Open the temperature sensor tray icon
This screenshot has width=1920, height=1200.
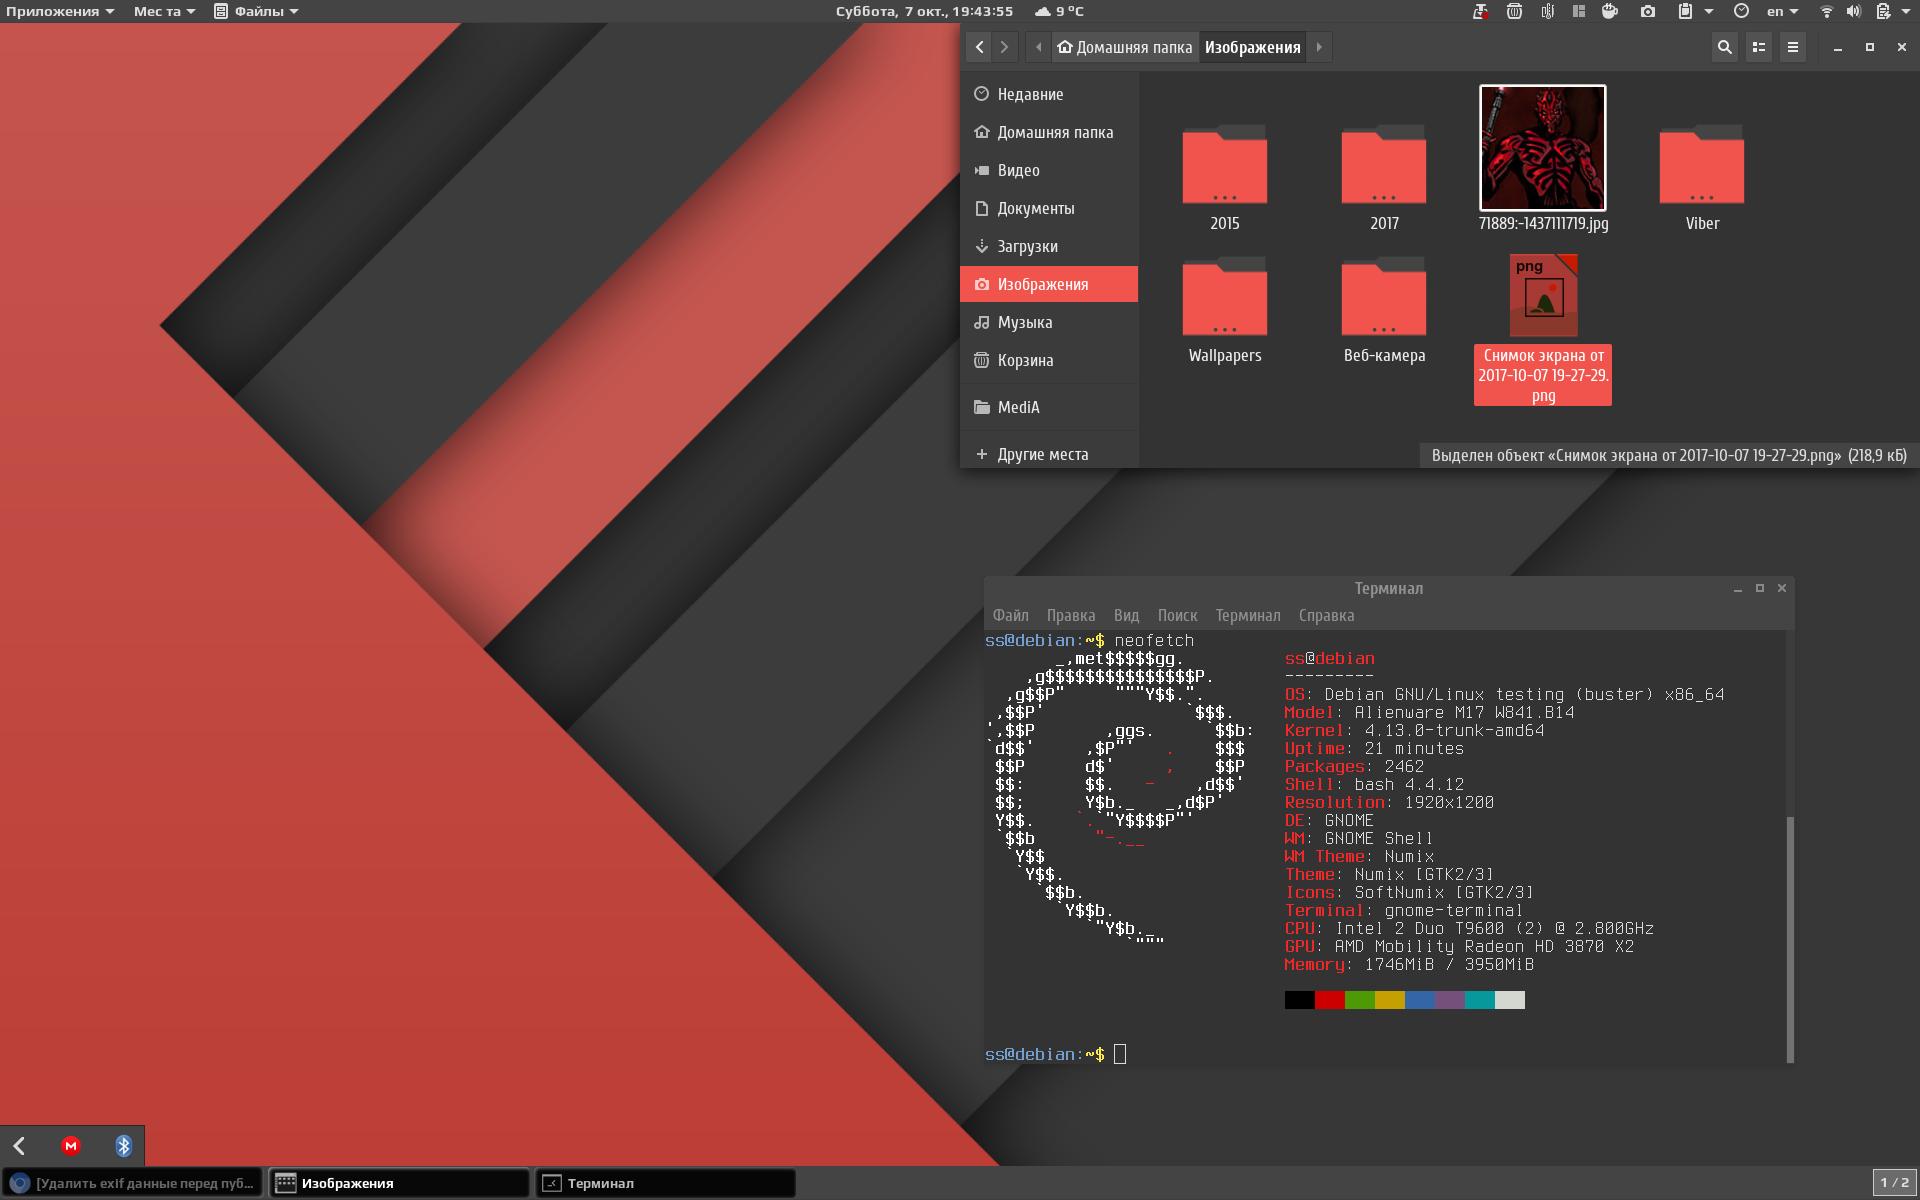[1547, 11]
